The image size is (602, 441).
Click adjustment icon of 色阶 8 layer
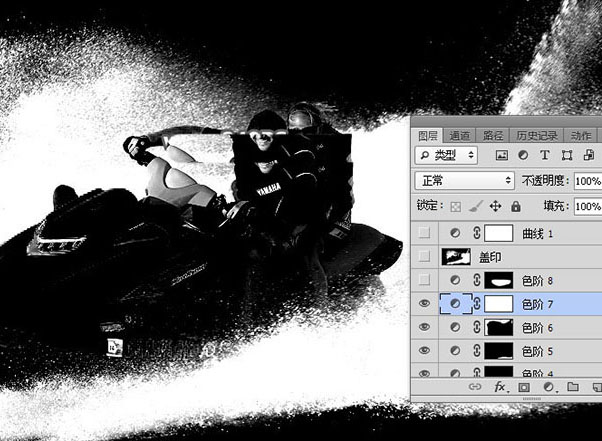(x=455, y=280)
